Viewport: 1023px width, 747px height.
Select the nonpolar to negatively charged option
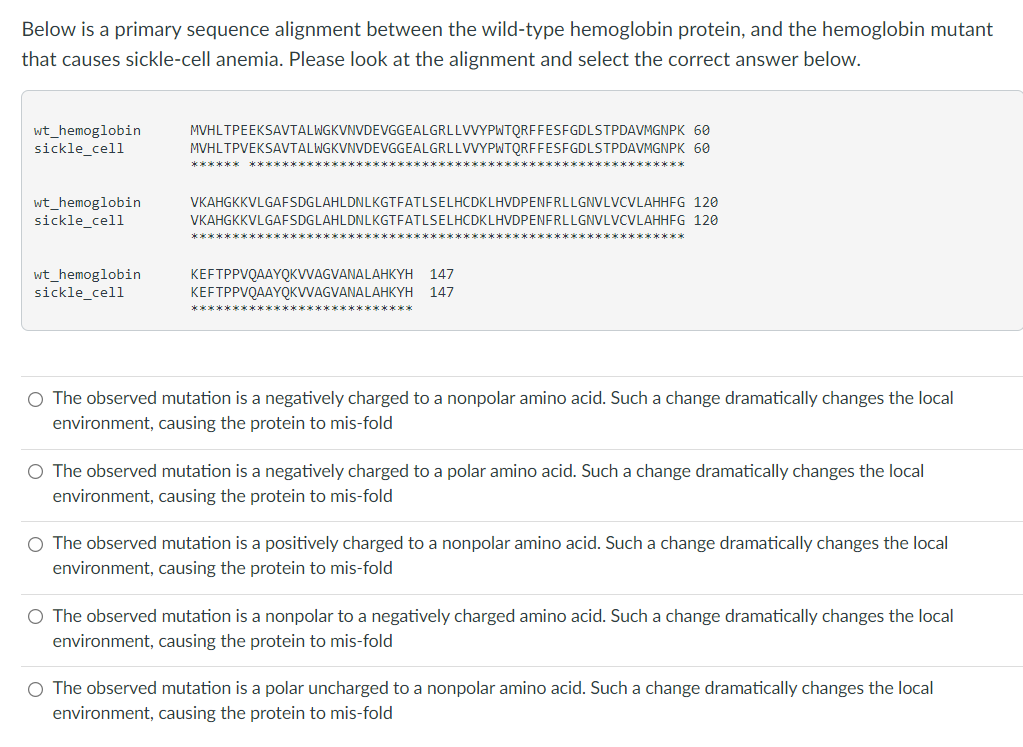pyautogui.click(x=35, y=616)
